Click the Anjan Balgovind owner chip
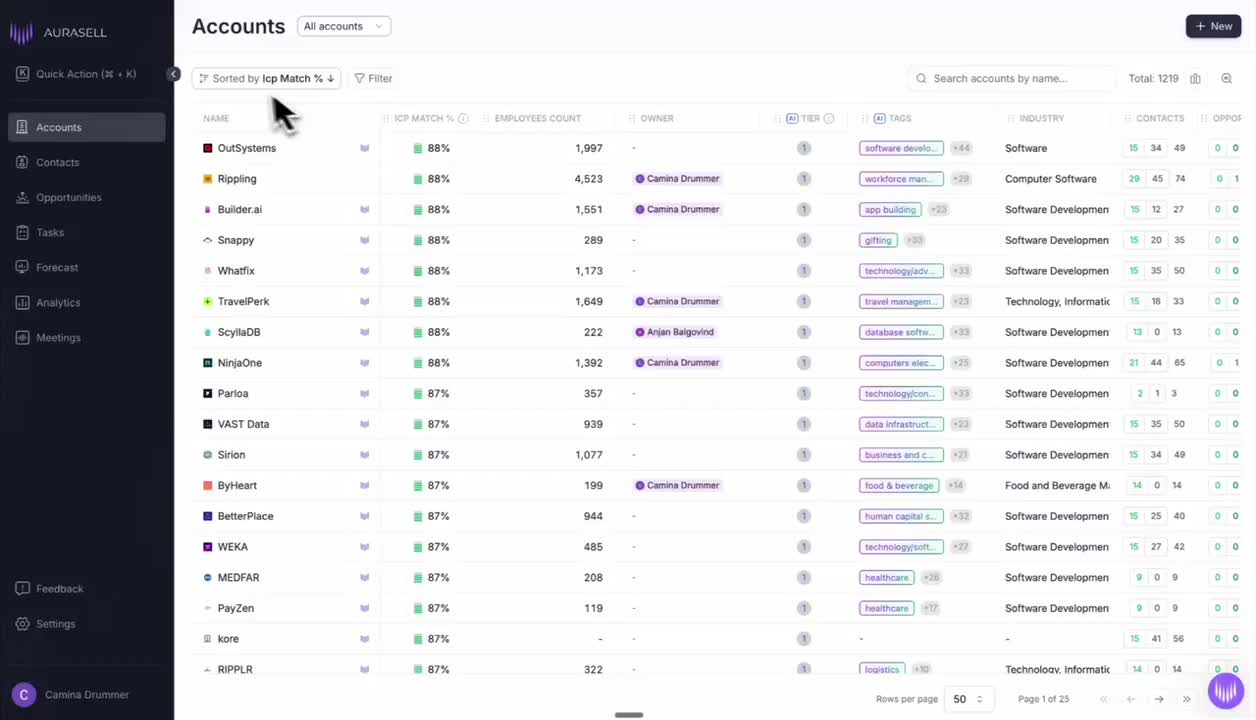 [x=675, y=332]
